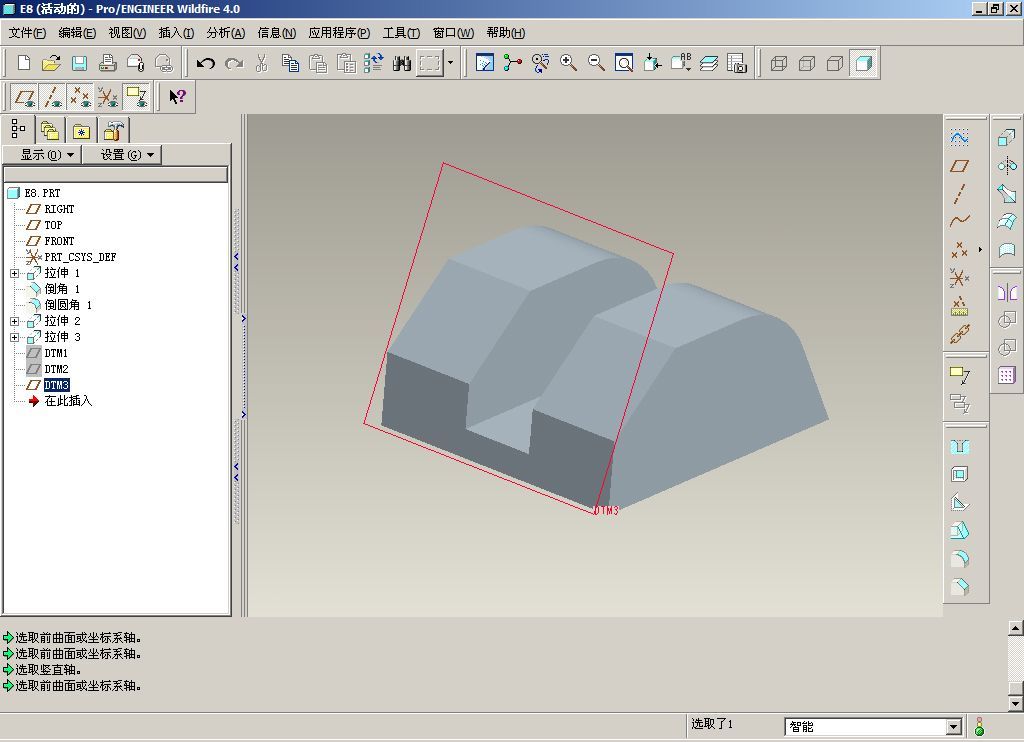Select the Extrude tool
Screen dimensions: 1024x742
[x=1006, y=137]
